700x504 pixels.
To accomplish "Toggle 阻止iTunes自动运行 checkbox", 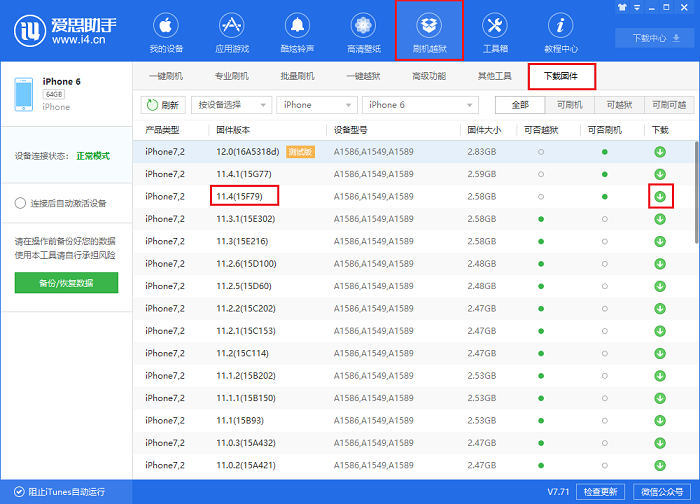I will point(19,492).
